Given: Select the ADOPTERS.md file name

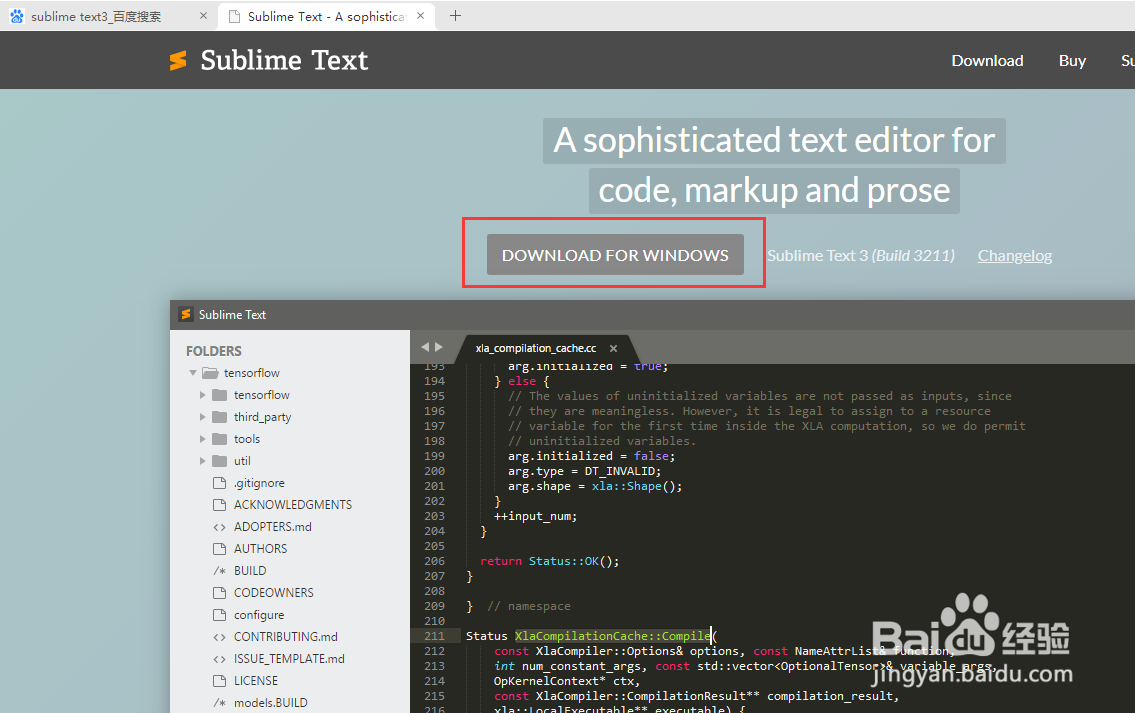Looking at the screenshot, I should pyautogui.click(x=272, y=527).
